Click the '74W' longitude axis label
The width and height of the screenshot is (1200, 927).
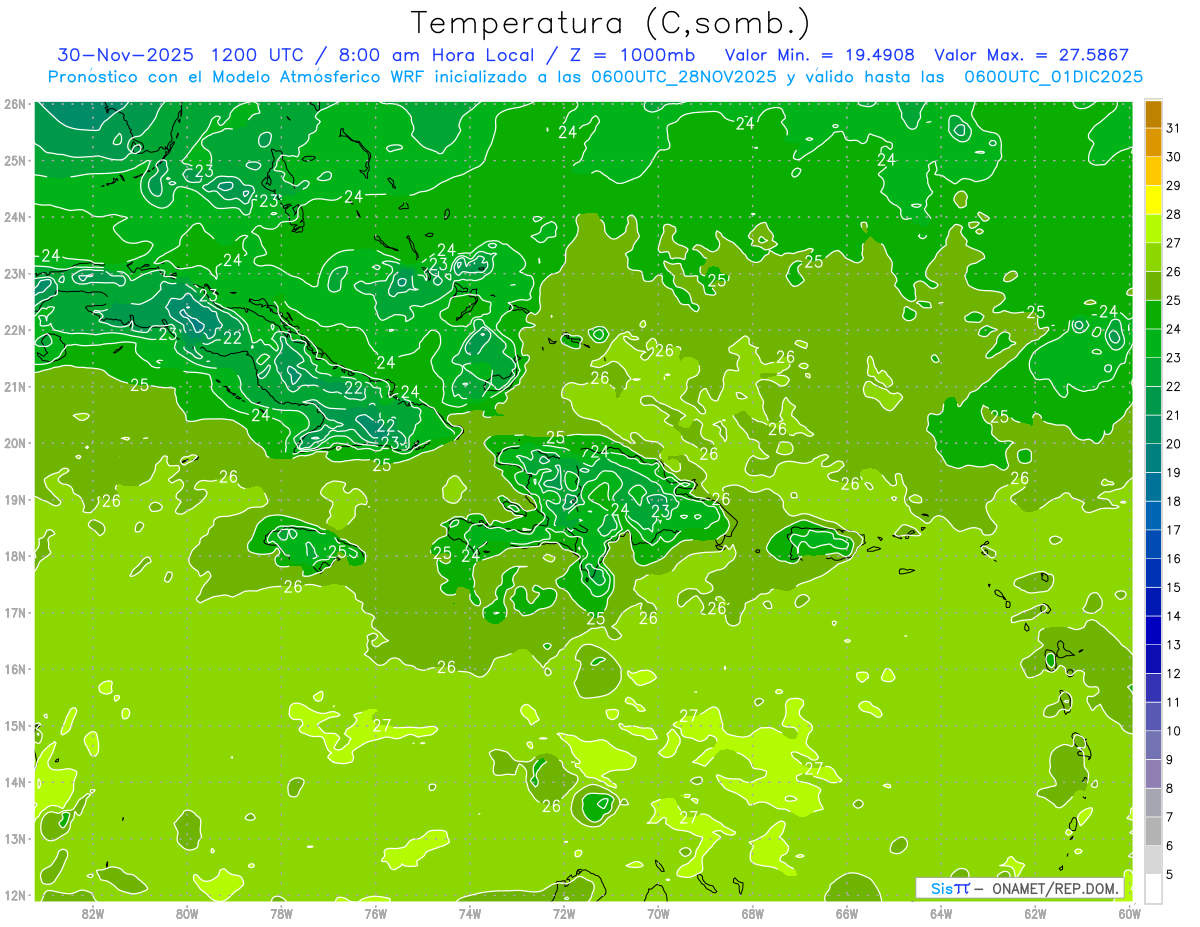[x=470, y=913]
